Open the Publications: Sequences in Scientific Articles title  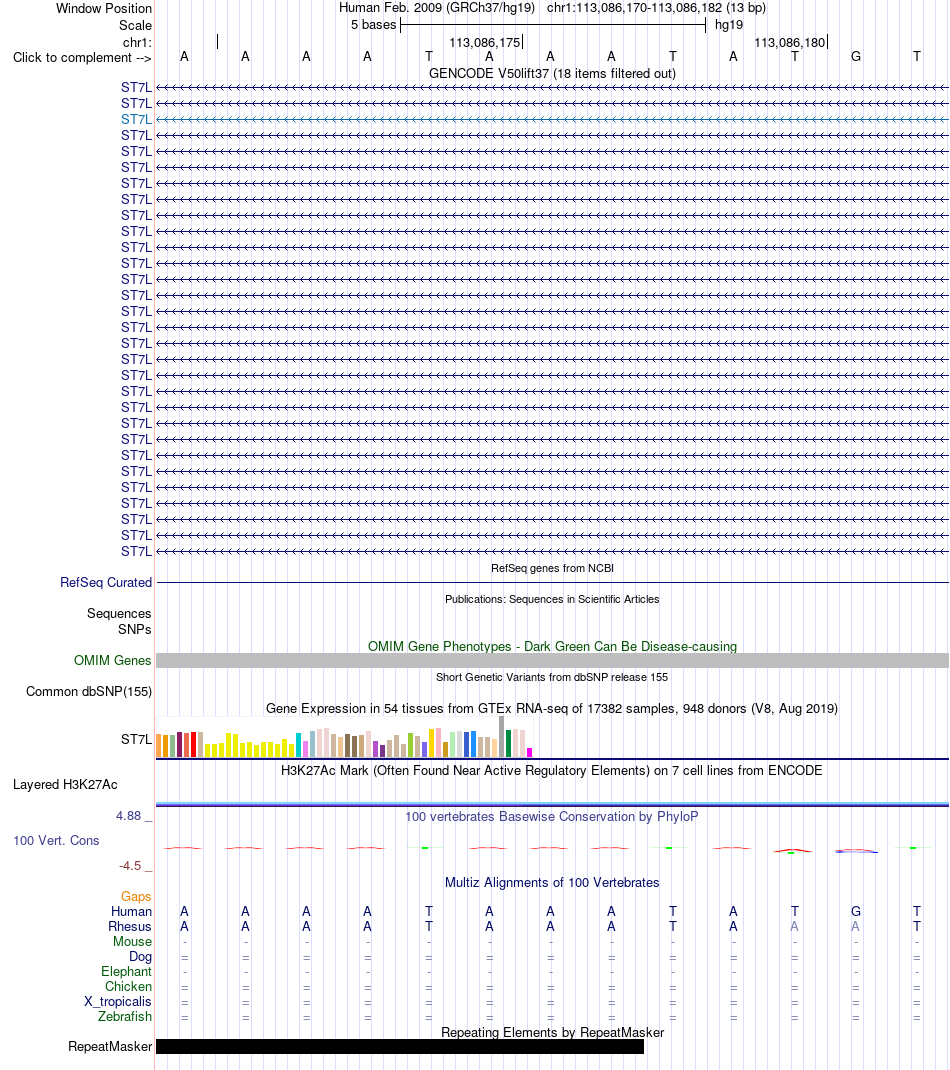pyautogui.click(x=552, y=599)
